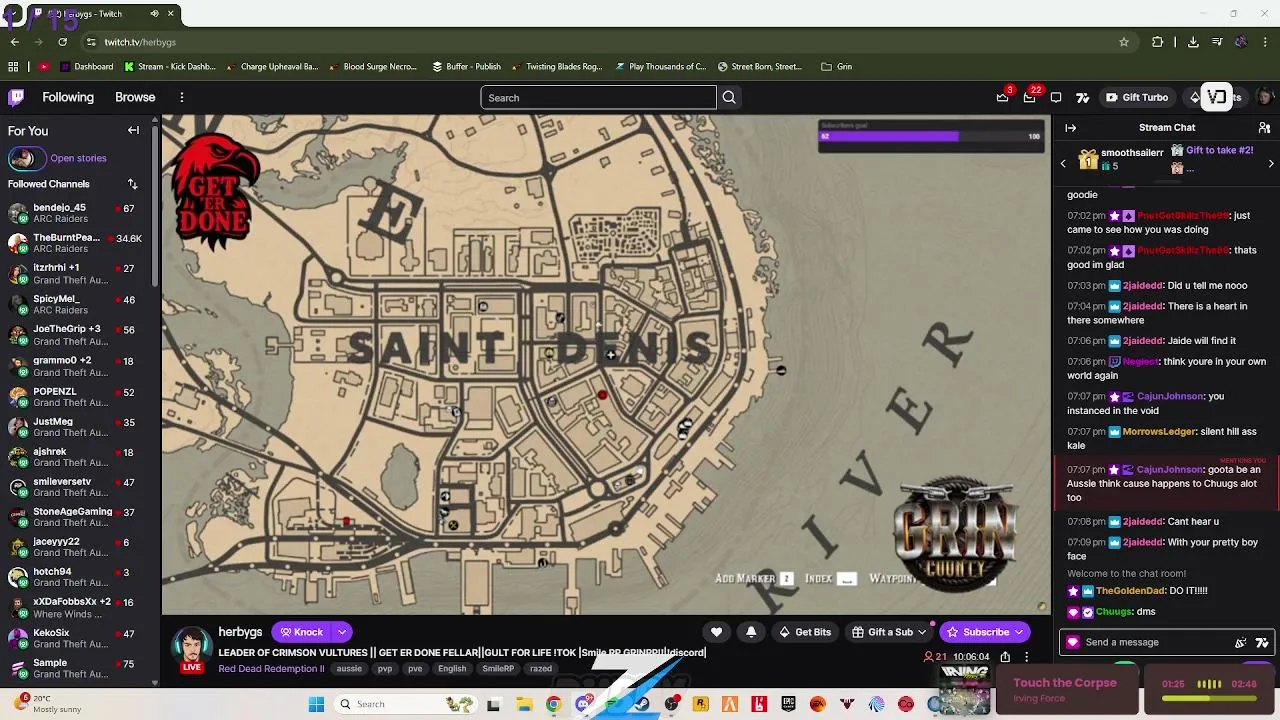This screenshot has height=720, width=1280.
Task: Show previous gift leaderboard entry arrow
Action: coord(1063,163)
